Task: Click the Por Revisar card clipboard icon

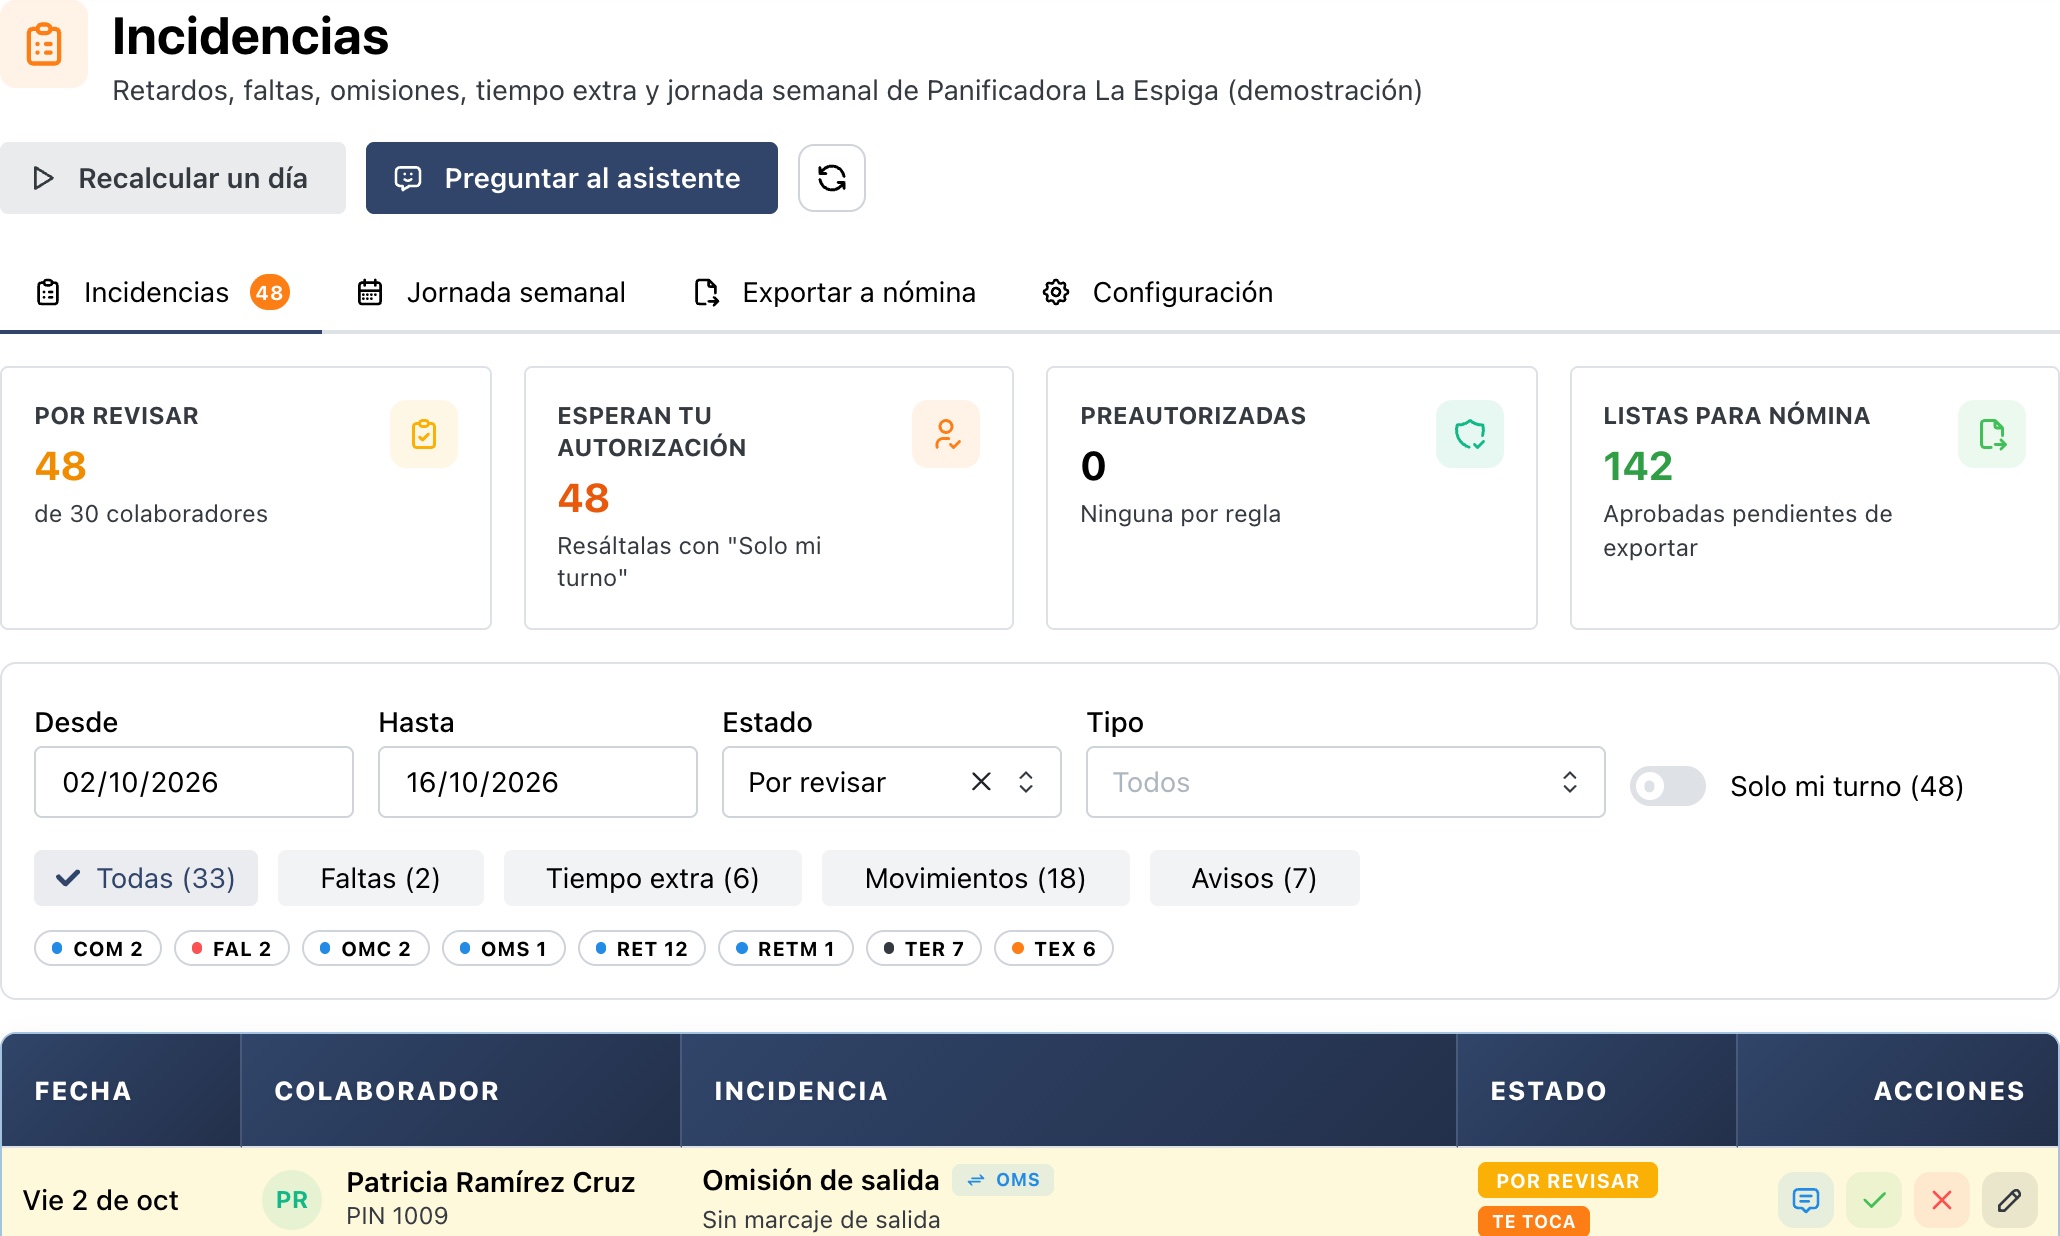Action: [x=424, y=434]
